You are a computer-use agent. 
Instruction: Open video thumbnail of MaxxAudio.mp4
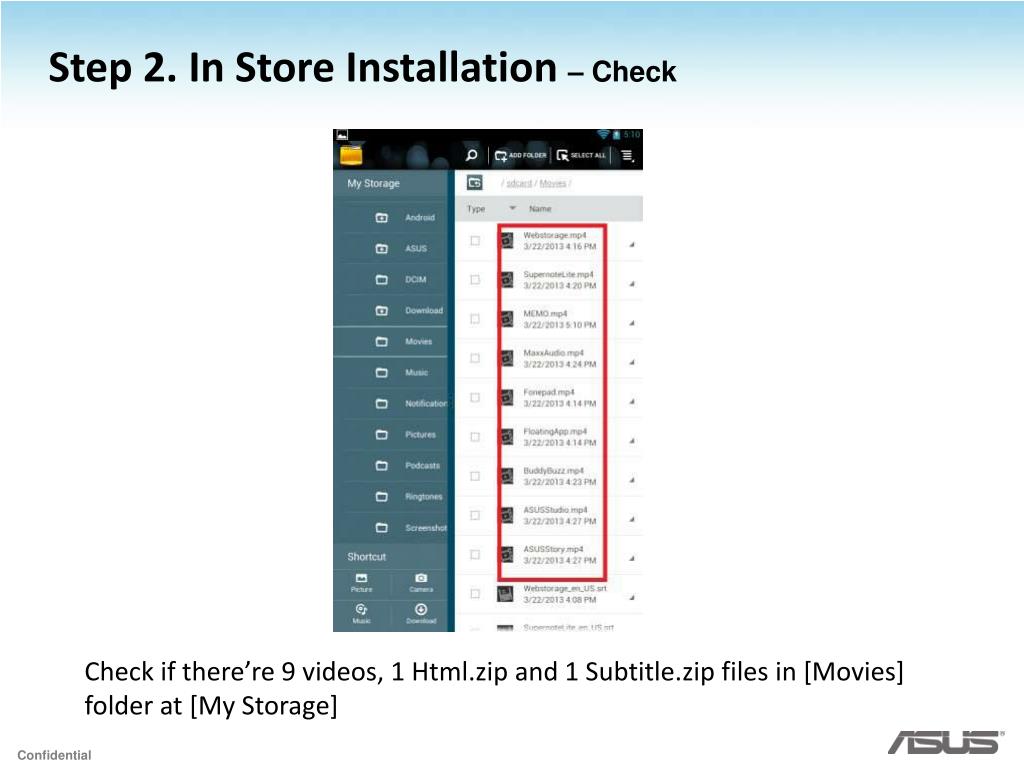507,359
